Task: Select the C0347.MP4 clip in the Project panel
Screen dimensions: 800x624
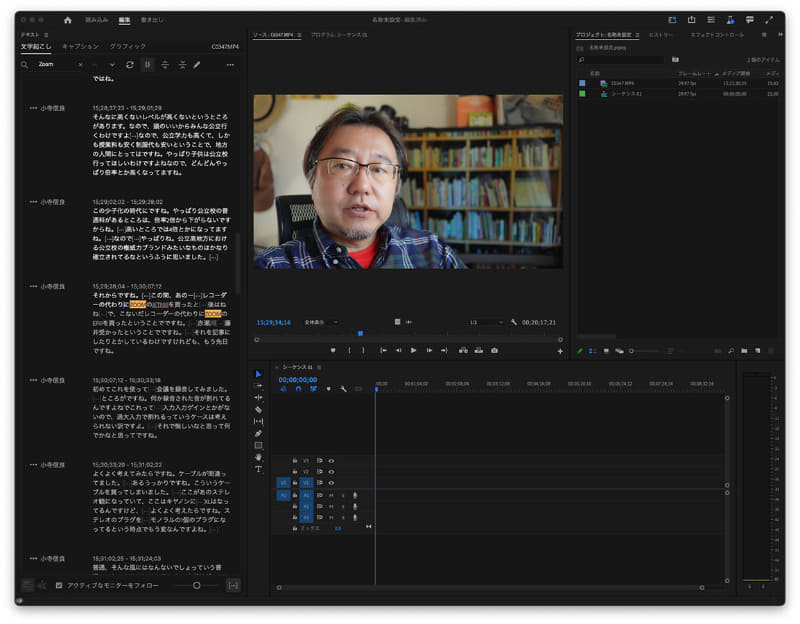Action: click(x=623, y=83)
